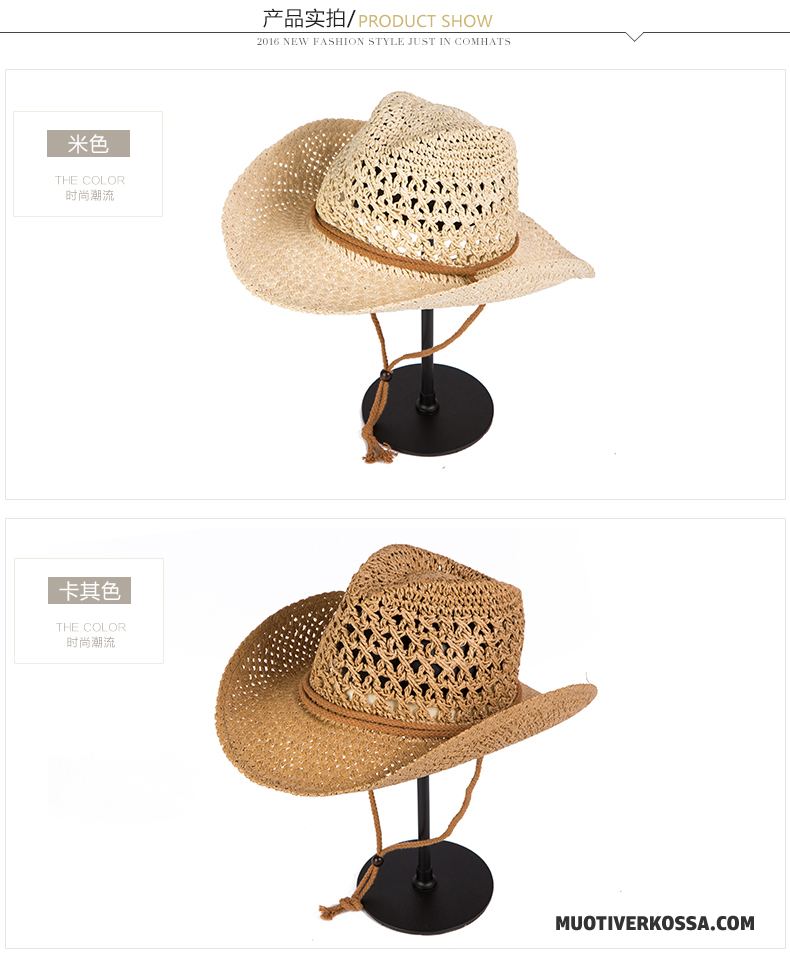Screen dimensions: 790x958
Task: Click the 产品实拍 header title
Action: [x=304, y=19]
